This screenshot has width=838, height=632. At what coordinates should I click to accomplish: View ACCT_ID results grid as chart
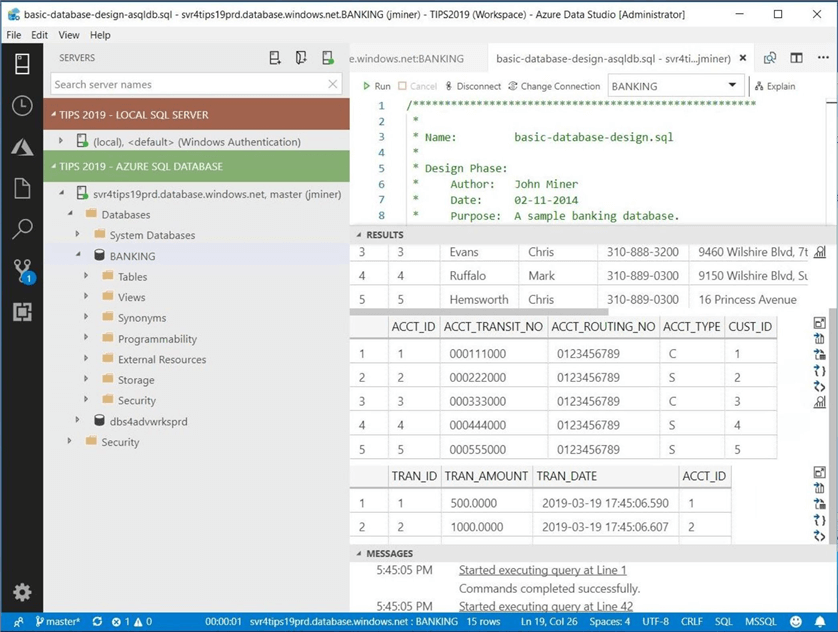click(x=819, y=402)
